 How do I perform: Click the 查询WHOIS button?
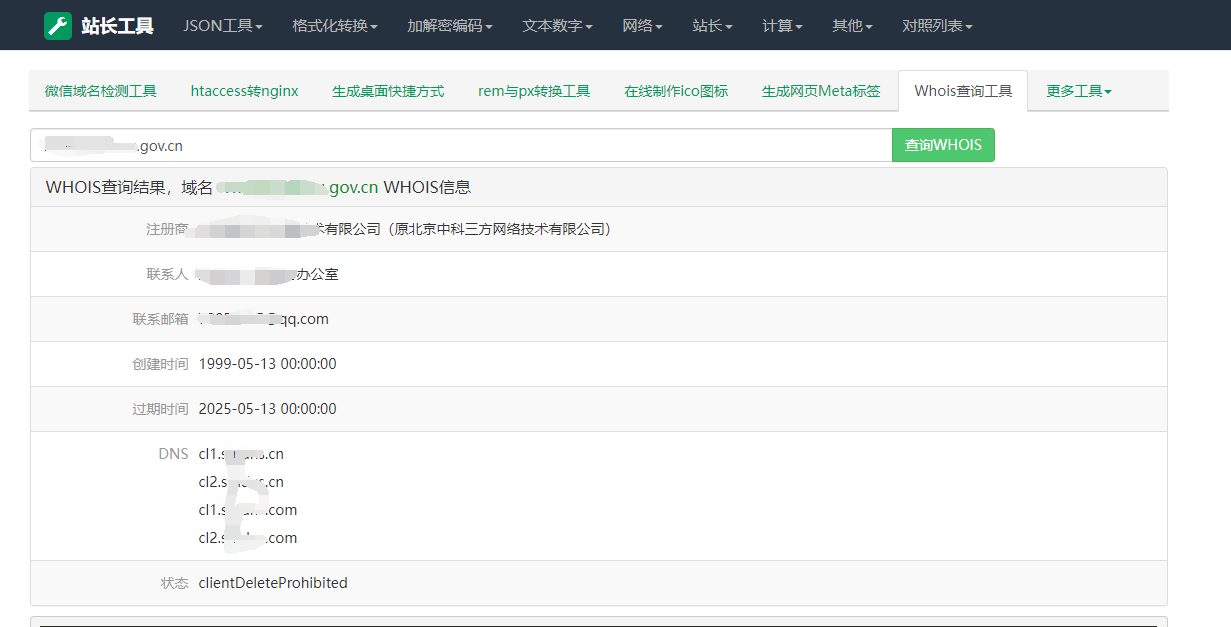pyautogui.click(x=943, y=145)
